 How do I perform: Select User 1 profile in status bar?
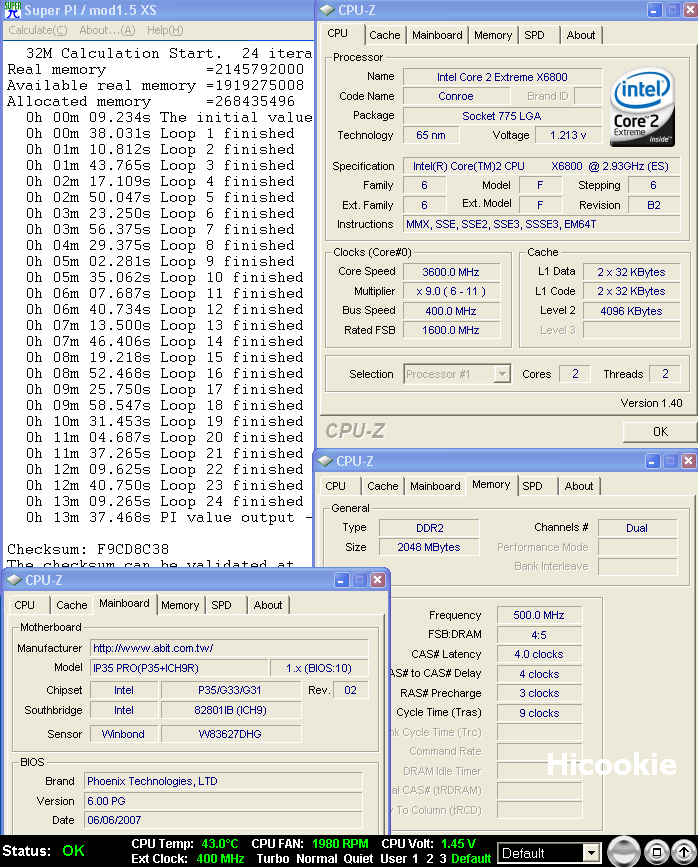tap(399, 859)
